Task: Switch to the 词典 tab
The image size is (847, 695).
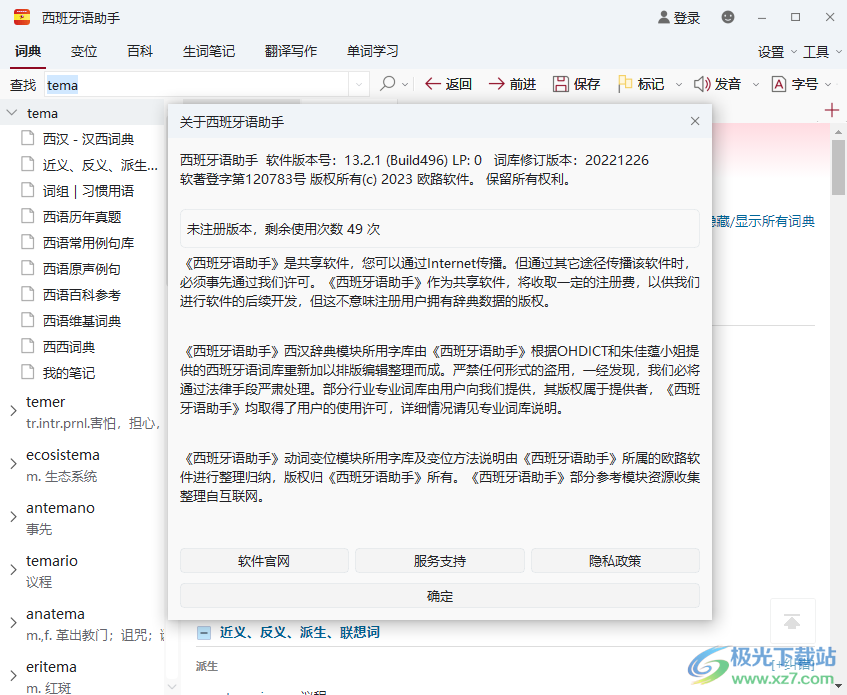Action: coord(28,51)
